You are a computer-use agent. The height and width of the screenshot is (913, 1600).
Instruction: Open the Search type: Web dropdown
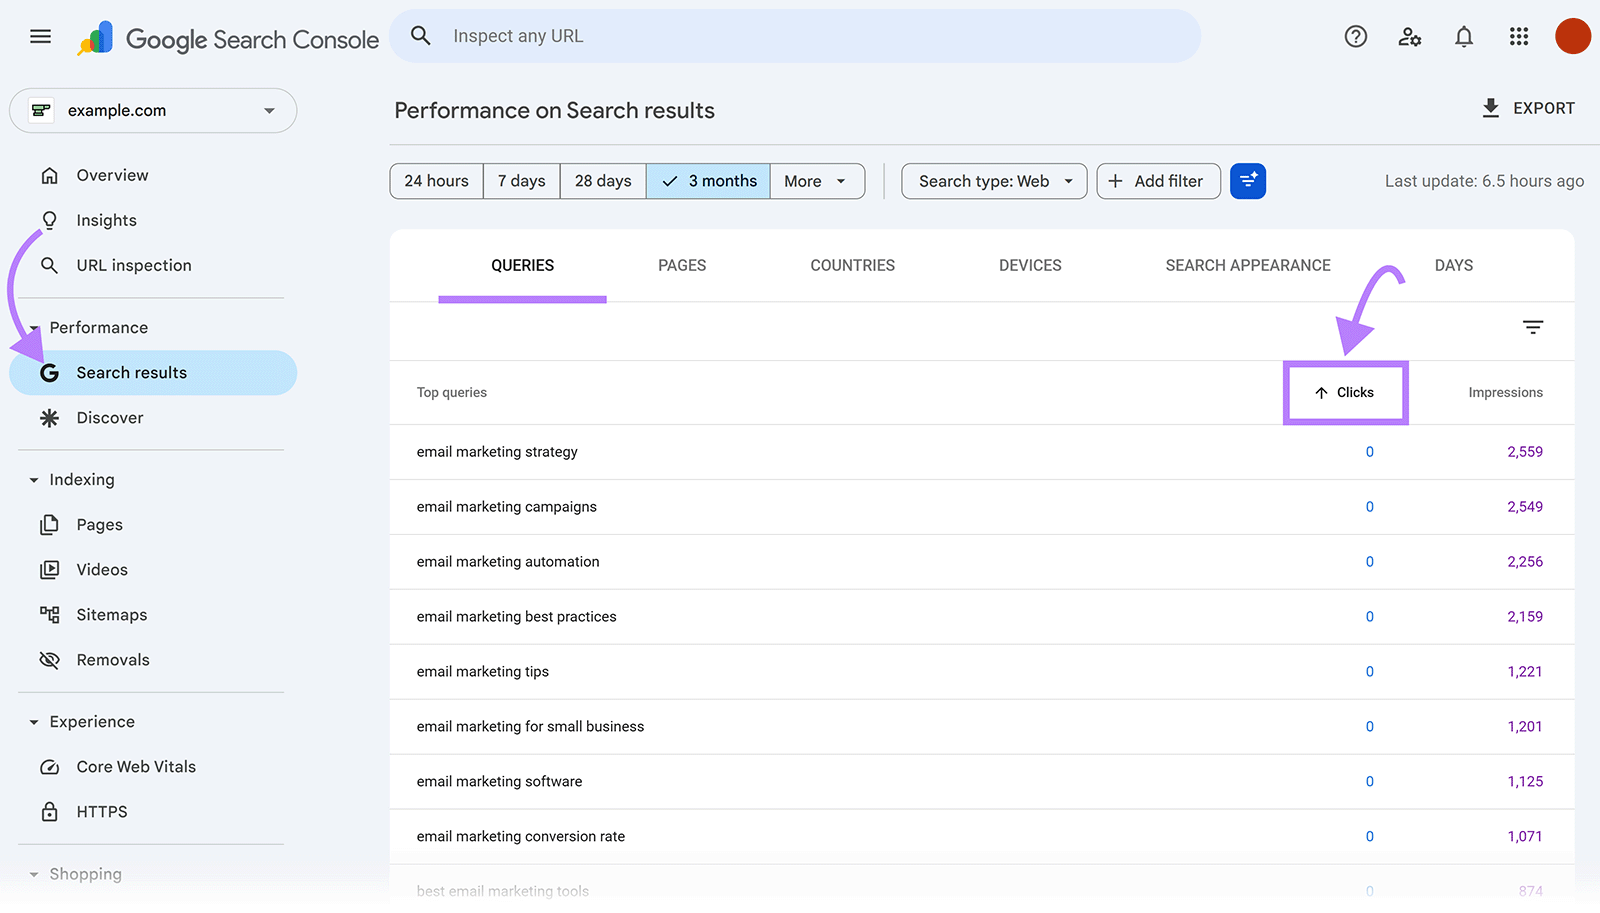click(x=993, y=181)
